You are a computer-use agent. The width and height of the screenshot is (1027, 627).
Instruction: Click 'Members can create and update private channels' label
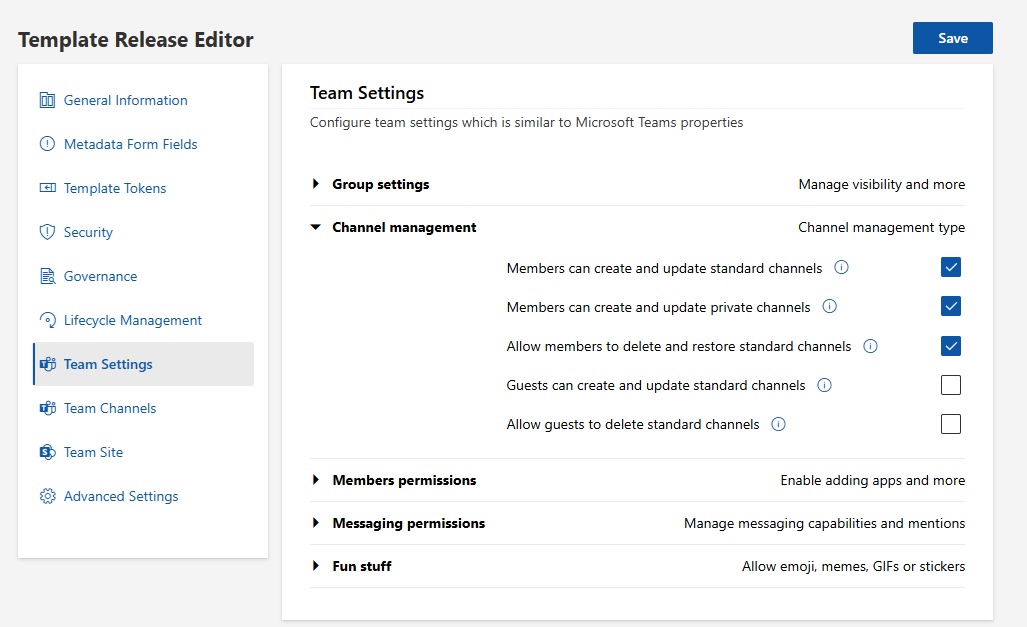pyautogui.click(x=658, y=307)
